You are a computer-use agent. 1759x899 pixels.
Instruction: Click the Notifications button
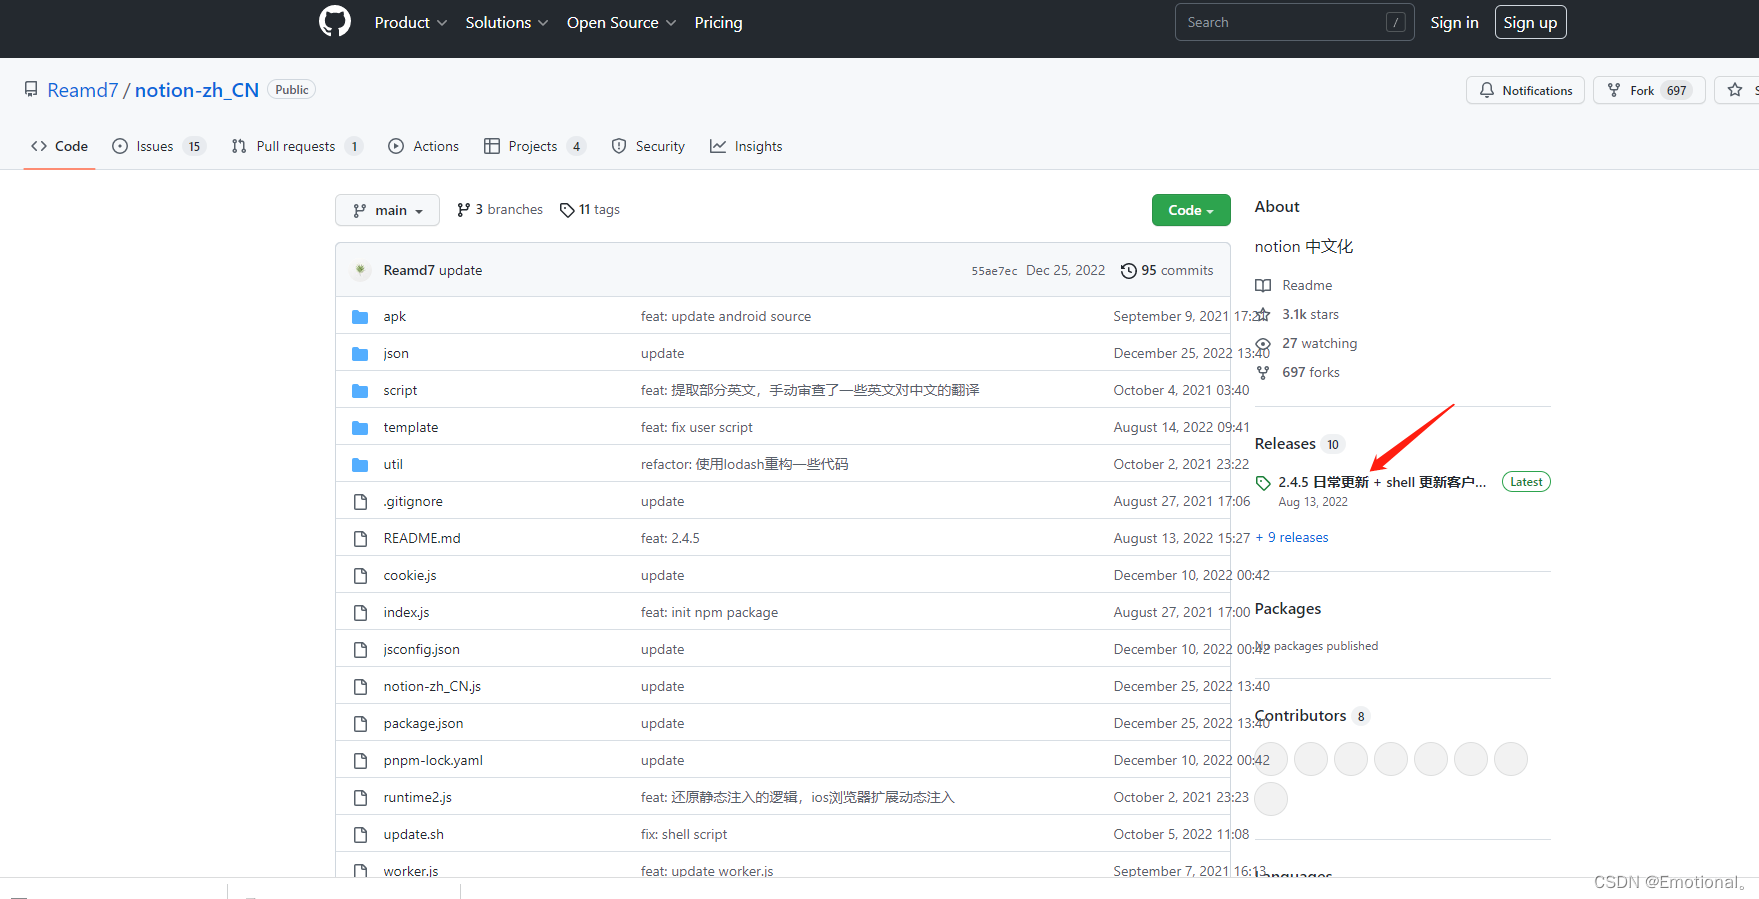(1525, 90)
